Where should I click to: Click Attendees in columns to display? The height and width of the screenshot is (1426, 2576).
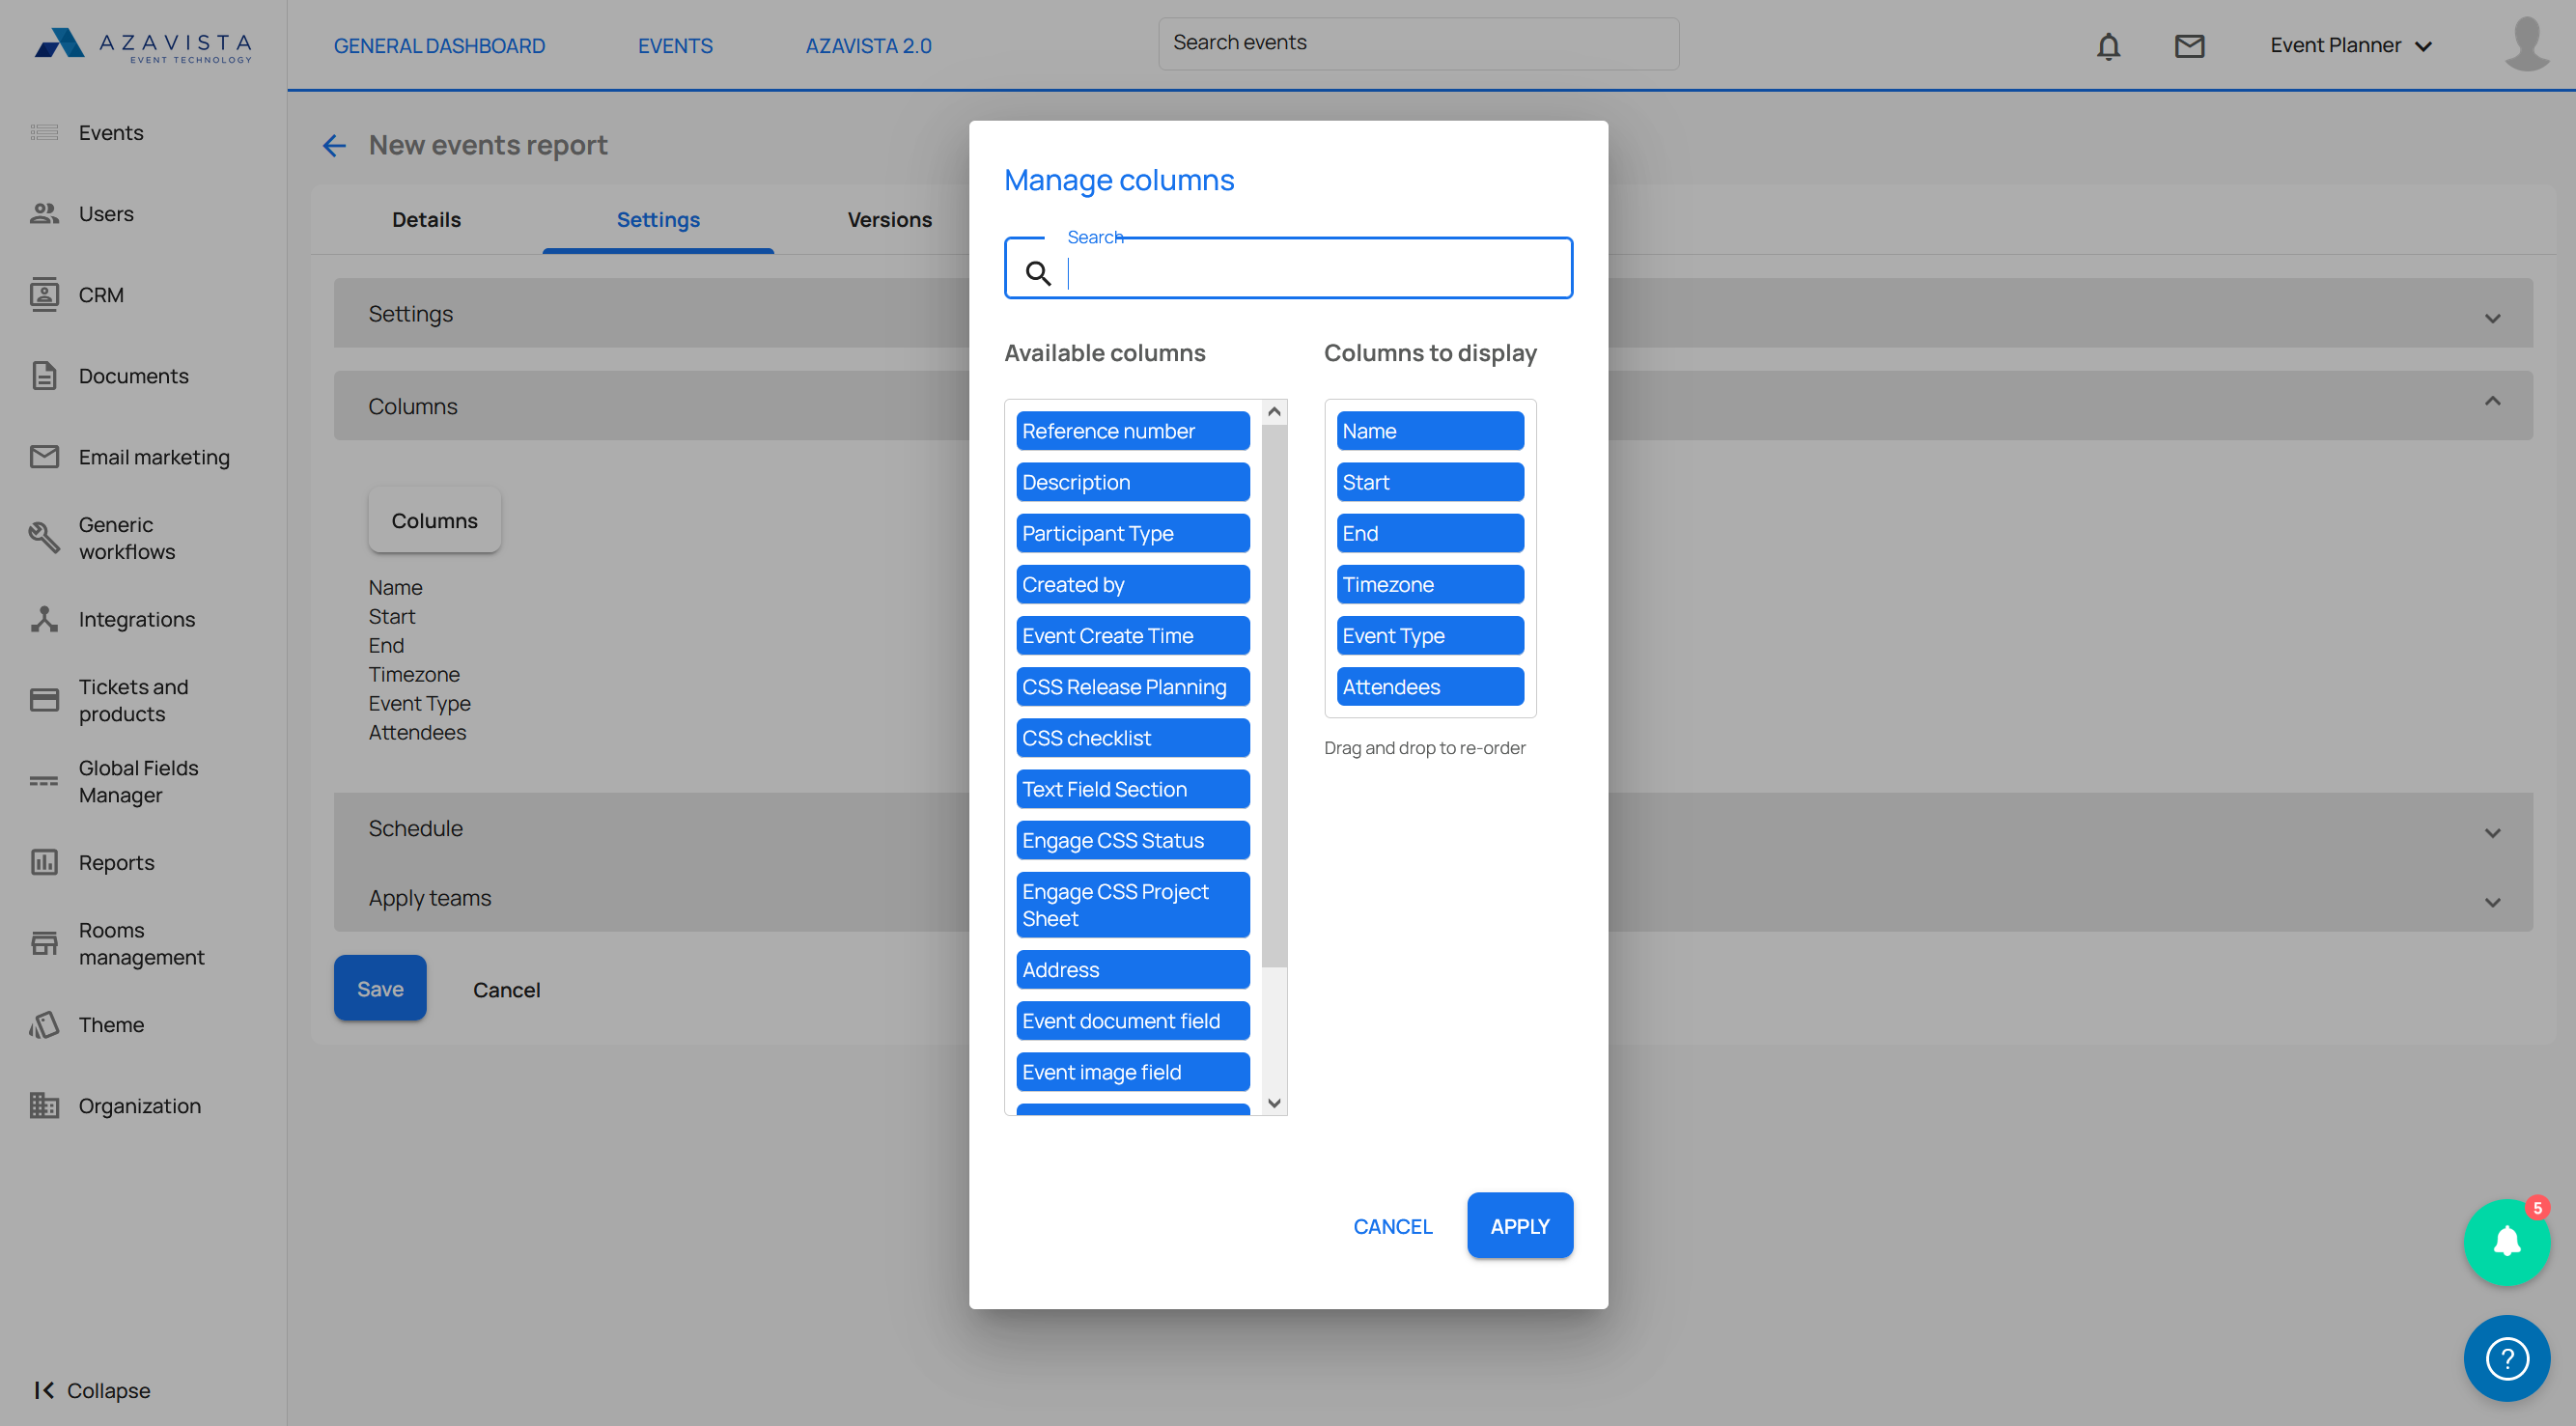click(1430, 686)
